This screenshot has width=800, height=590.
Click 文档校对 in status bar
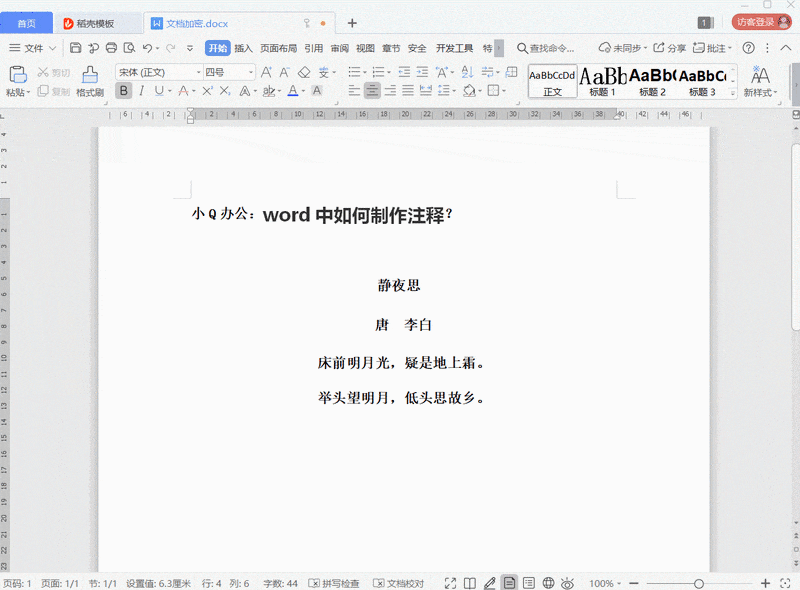pyautogui.click(x=398, y=583)
